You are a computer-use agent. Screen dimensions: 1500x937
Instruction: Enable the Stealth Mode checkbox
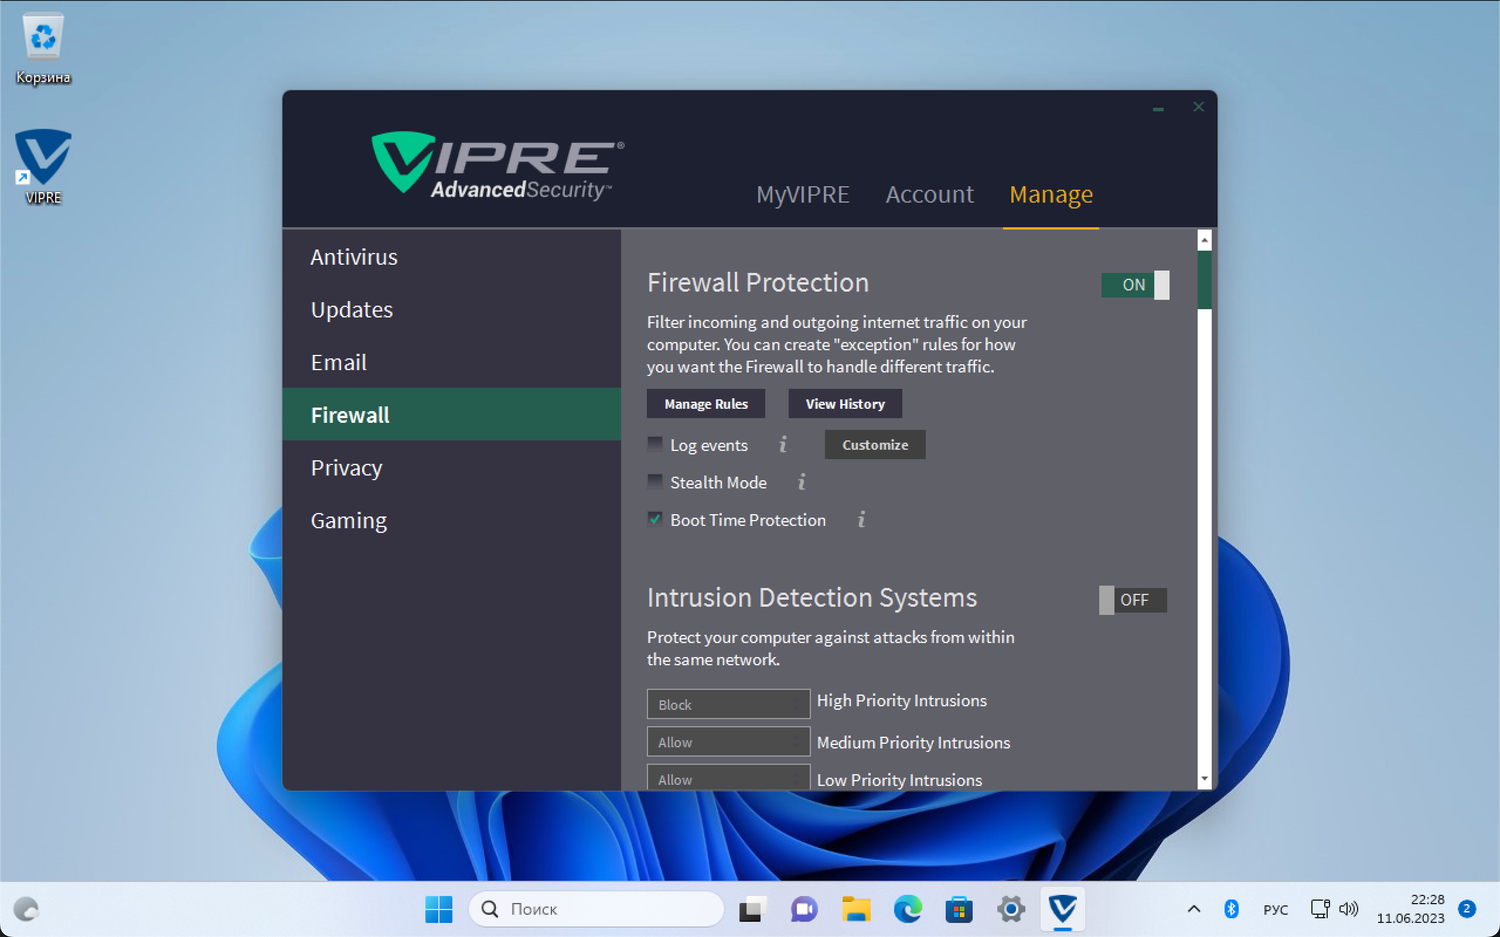655,481
